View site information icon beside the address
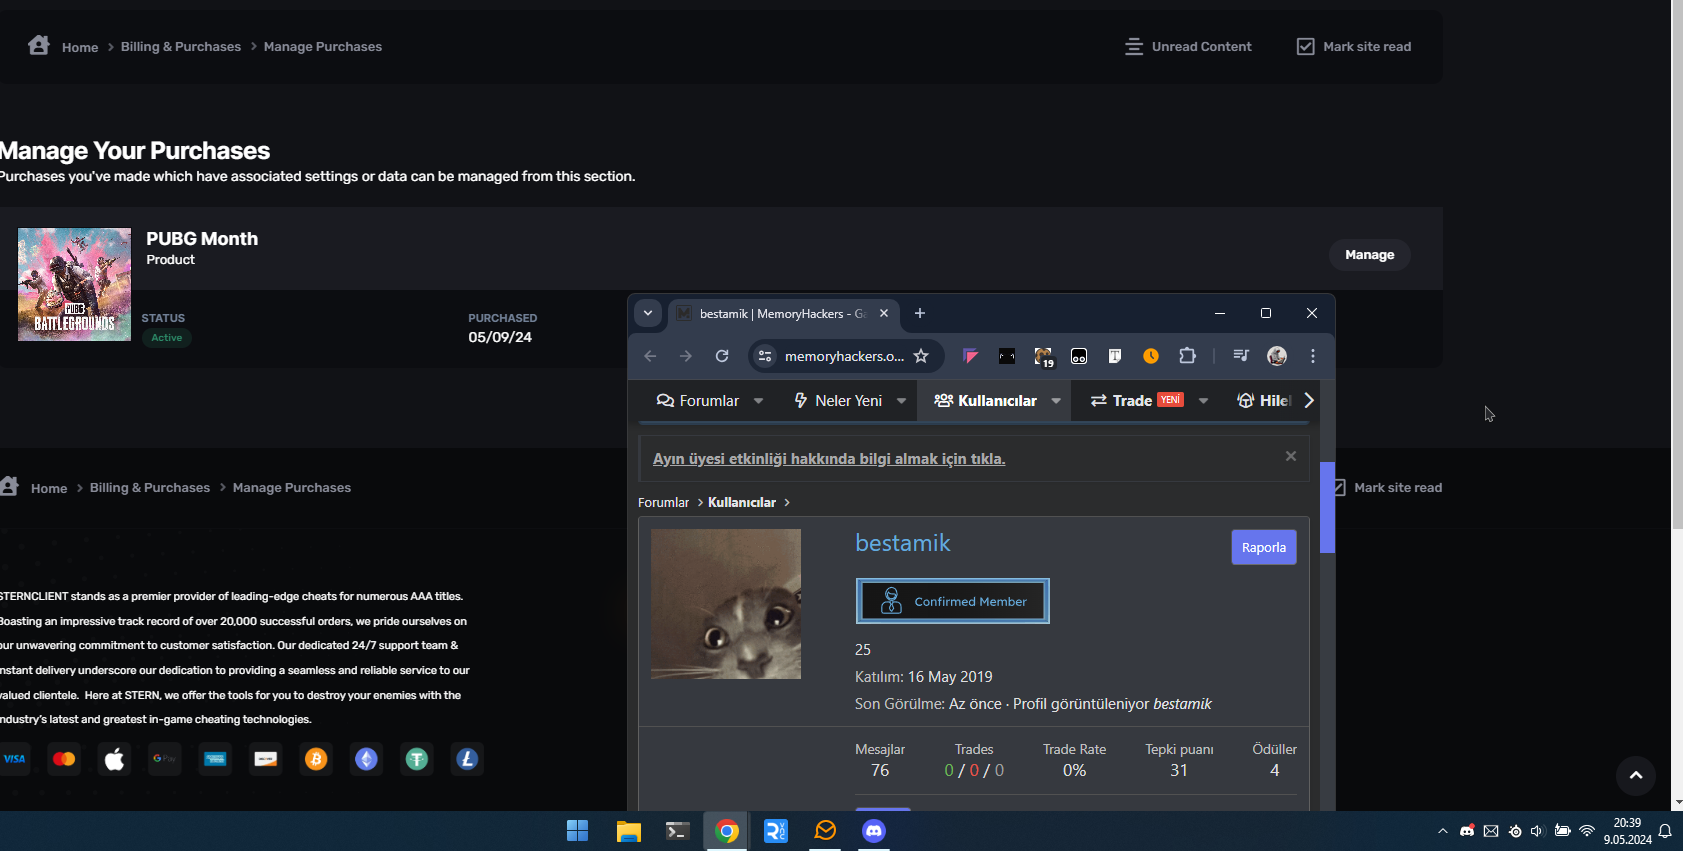The width and height of the screenshot is (1683, 851). point(765,356)
